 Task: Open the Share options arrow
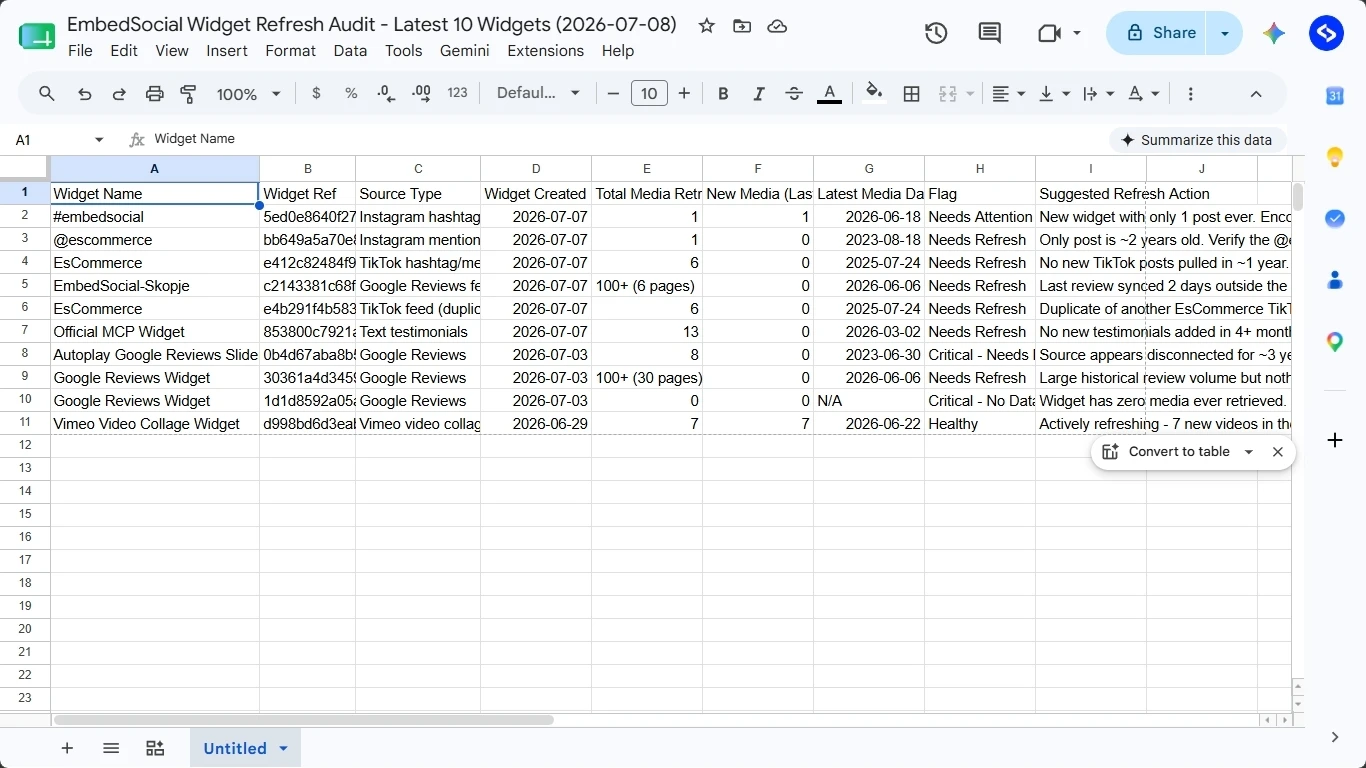(x=1225, y=33)
